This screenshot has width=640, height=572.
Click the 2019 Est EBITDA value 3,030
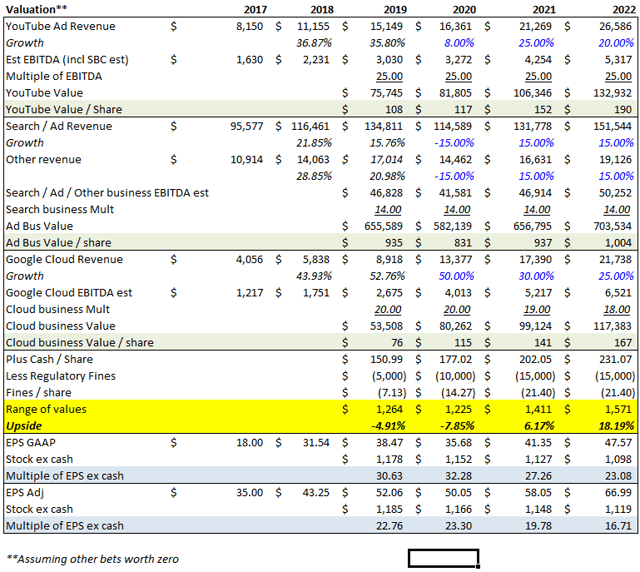click(389, 60)
